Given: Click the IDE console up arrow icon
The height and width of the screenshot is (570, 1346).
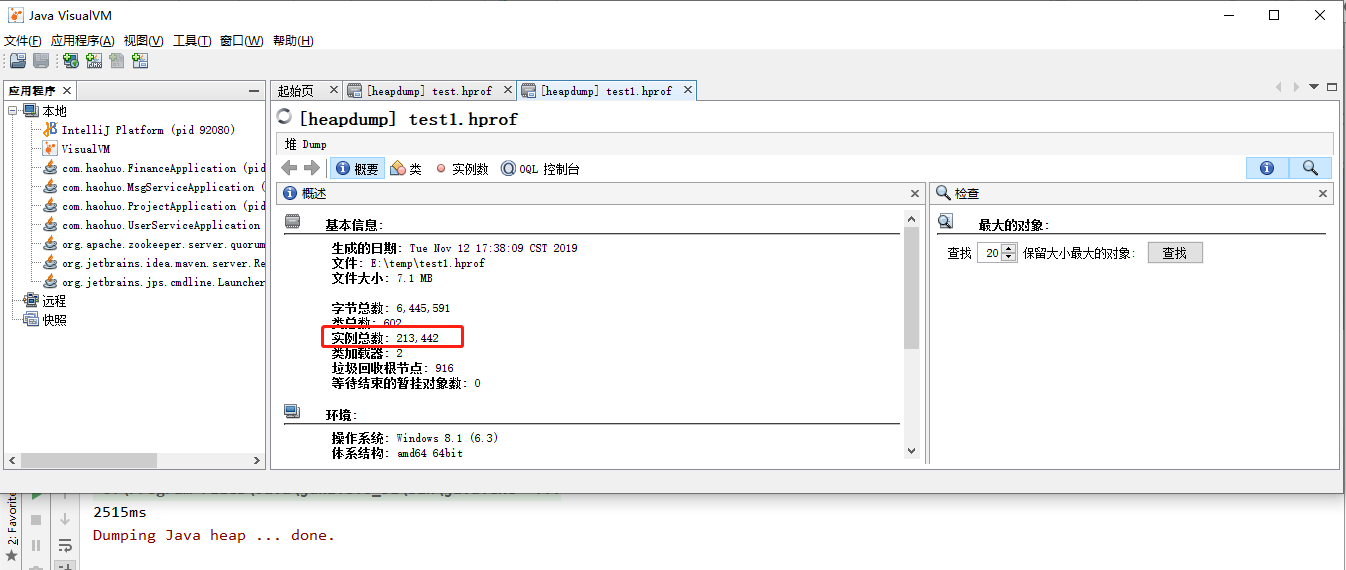Looking at the screenshot, I should (65, 496).
